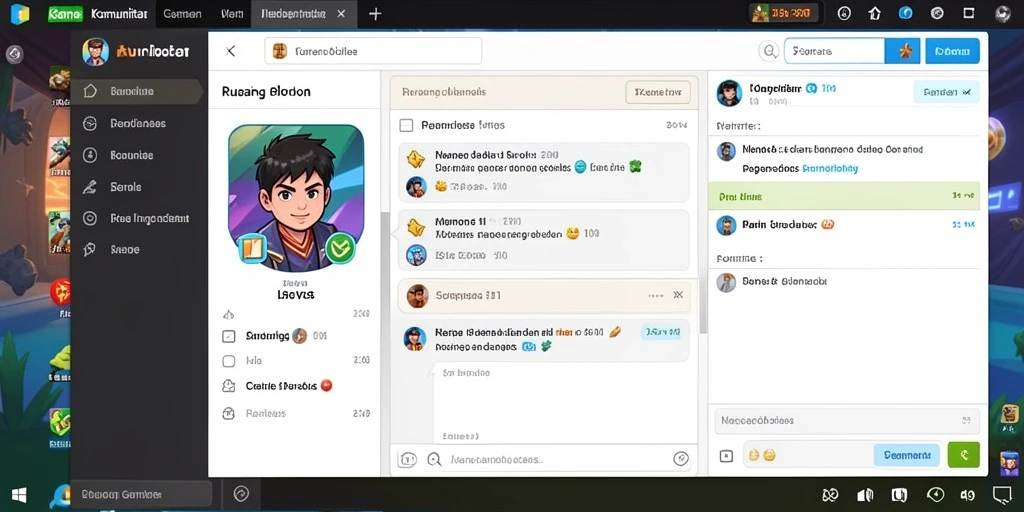Open the home icon in the top bar
The height and width of the screenshot is (512, 1024).
pos(875,13)
